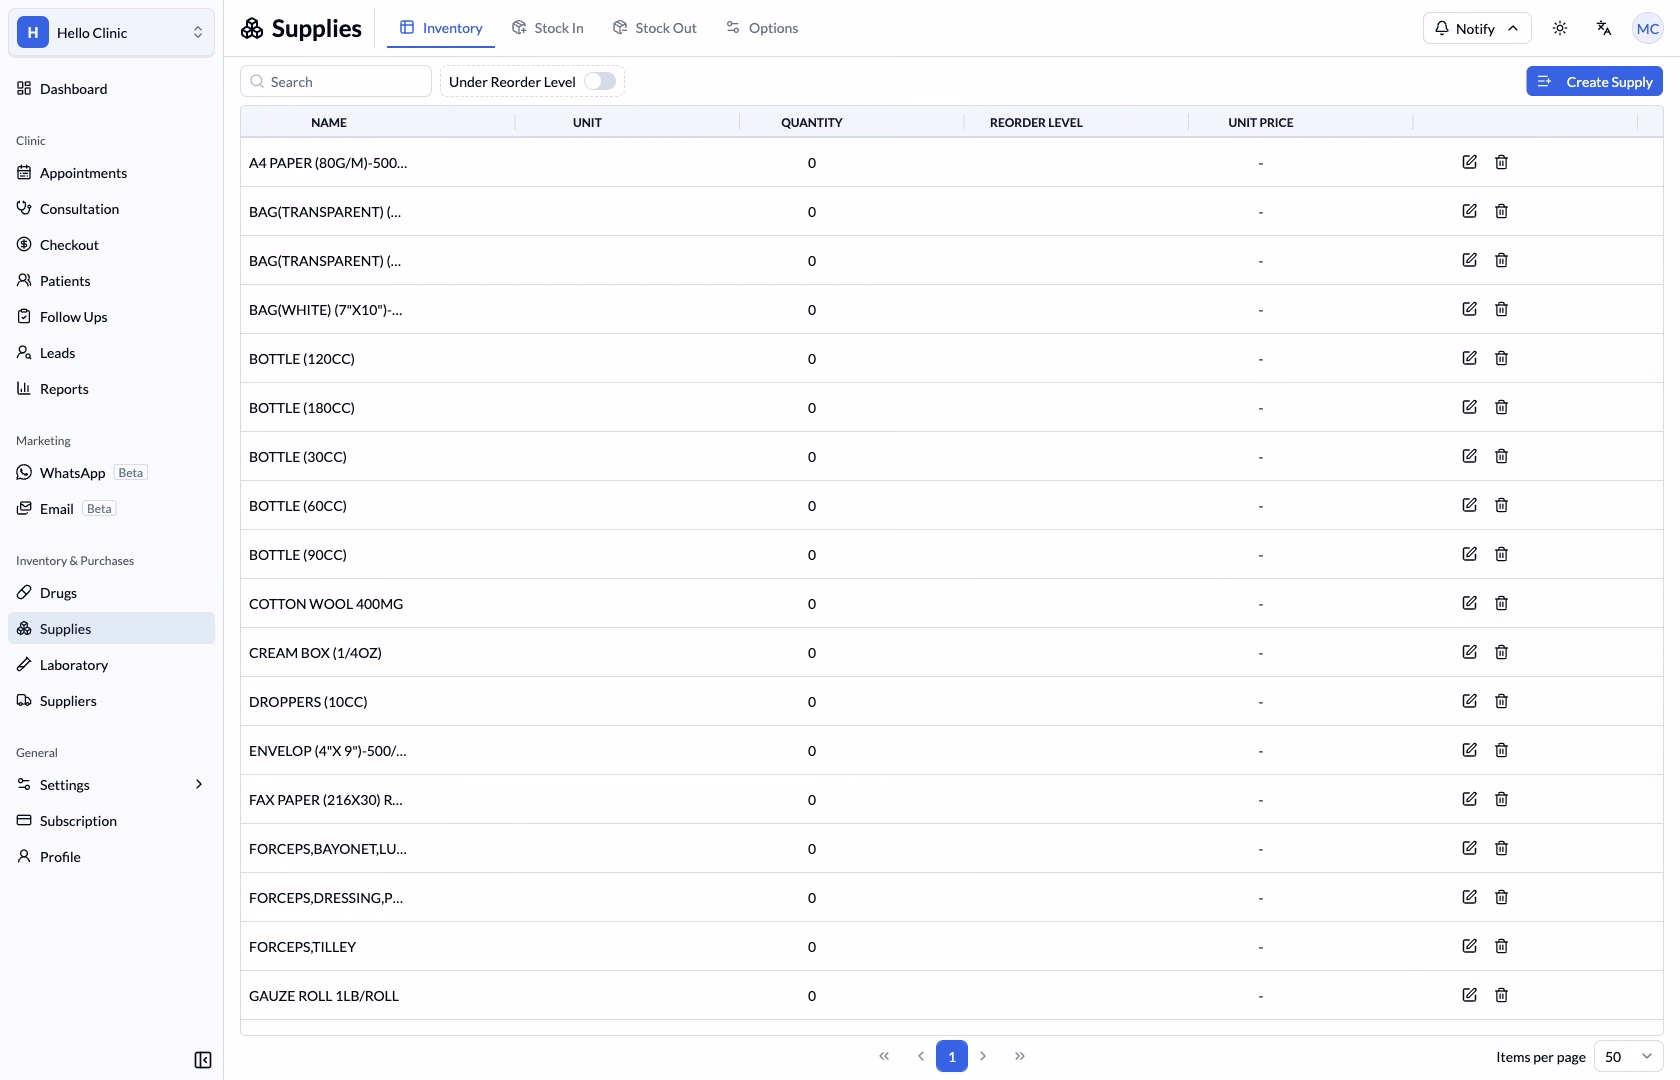Edit the A4 PAPER supply row
The height and width of the screenshot is (1080, 1680).
point(1469,162)
